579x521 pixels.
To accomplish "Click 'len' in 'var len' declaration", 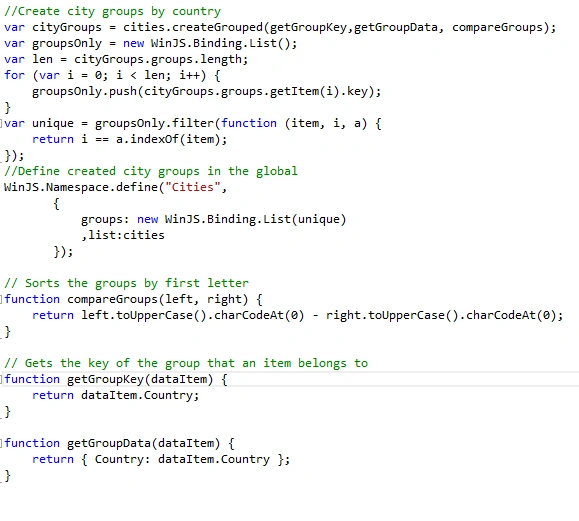I will [x=42, y=59].
